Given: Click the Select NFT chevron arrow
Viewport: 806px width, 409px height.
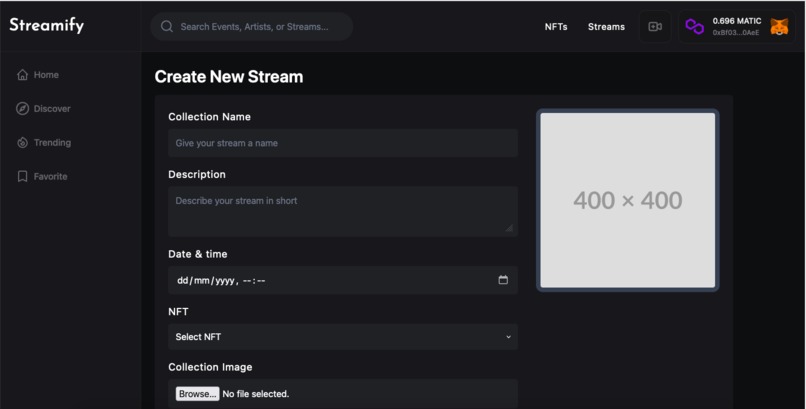Looking at the screenshot, I should [508, 337].
